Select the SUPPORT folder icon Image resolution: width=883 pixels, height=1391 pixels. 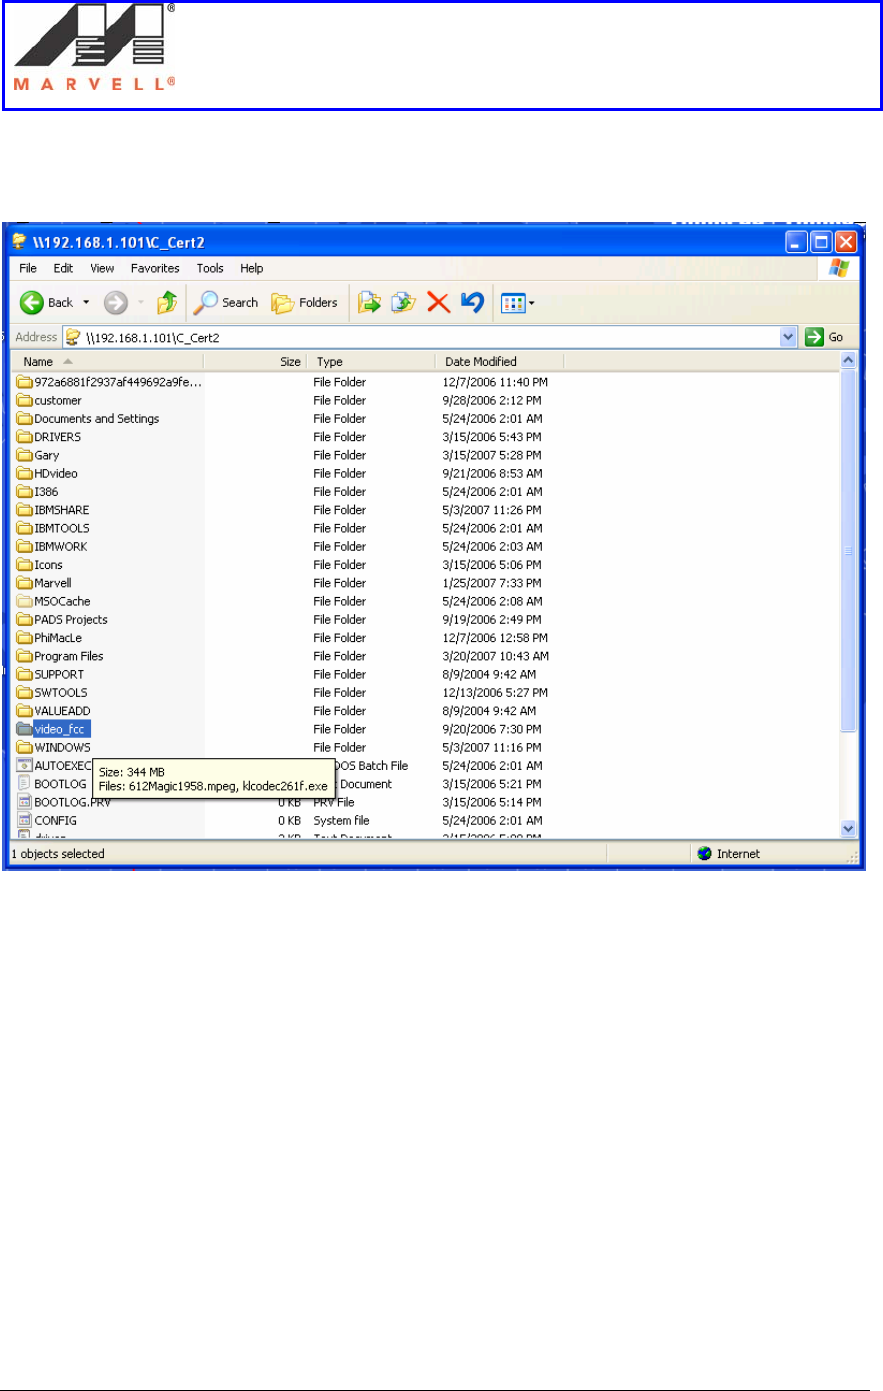[25, 674]
